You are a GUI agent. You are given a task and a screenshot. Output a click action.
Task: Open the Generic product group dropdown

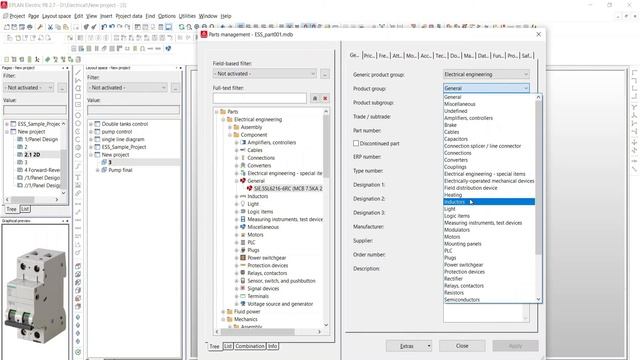tap(526, 74)
